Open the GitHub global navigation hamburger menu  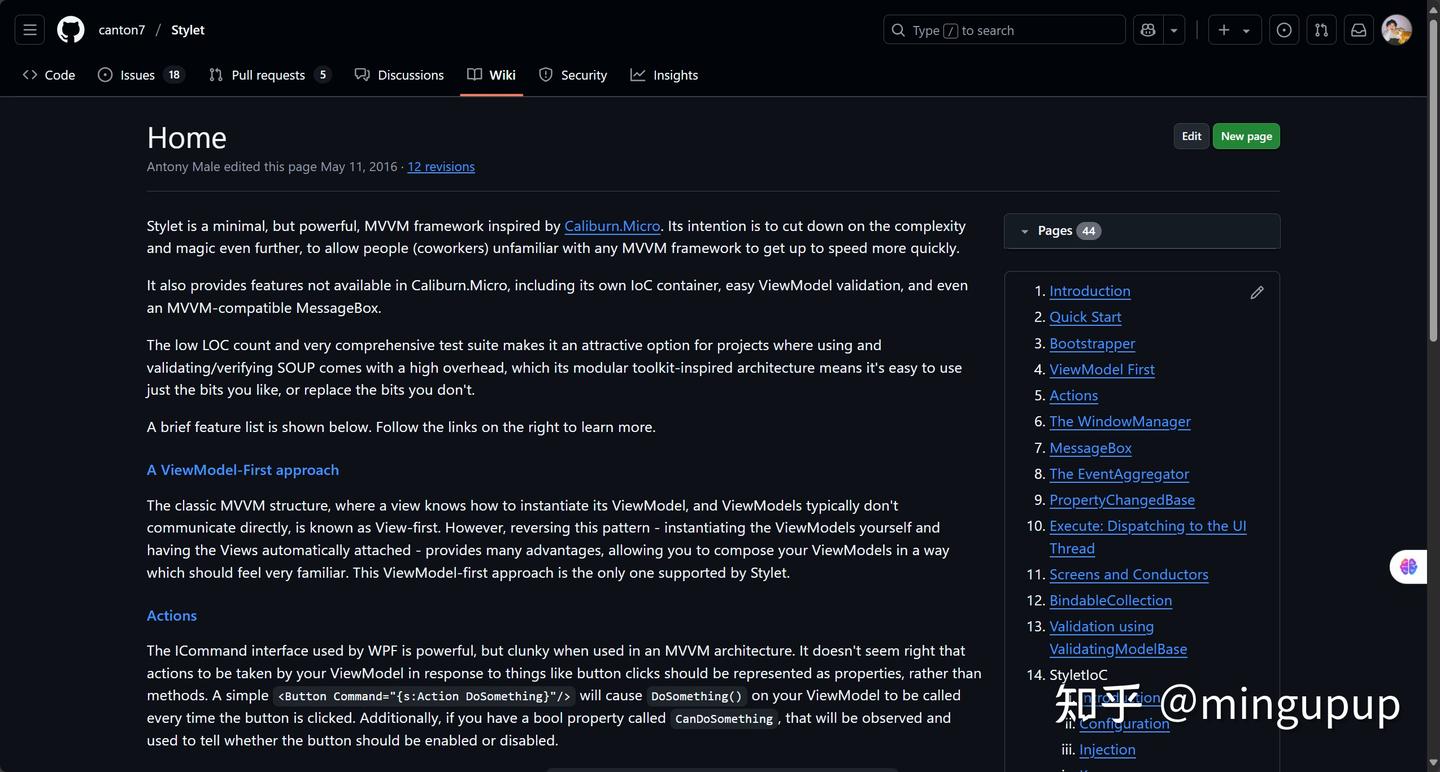click(29, 29)
